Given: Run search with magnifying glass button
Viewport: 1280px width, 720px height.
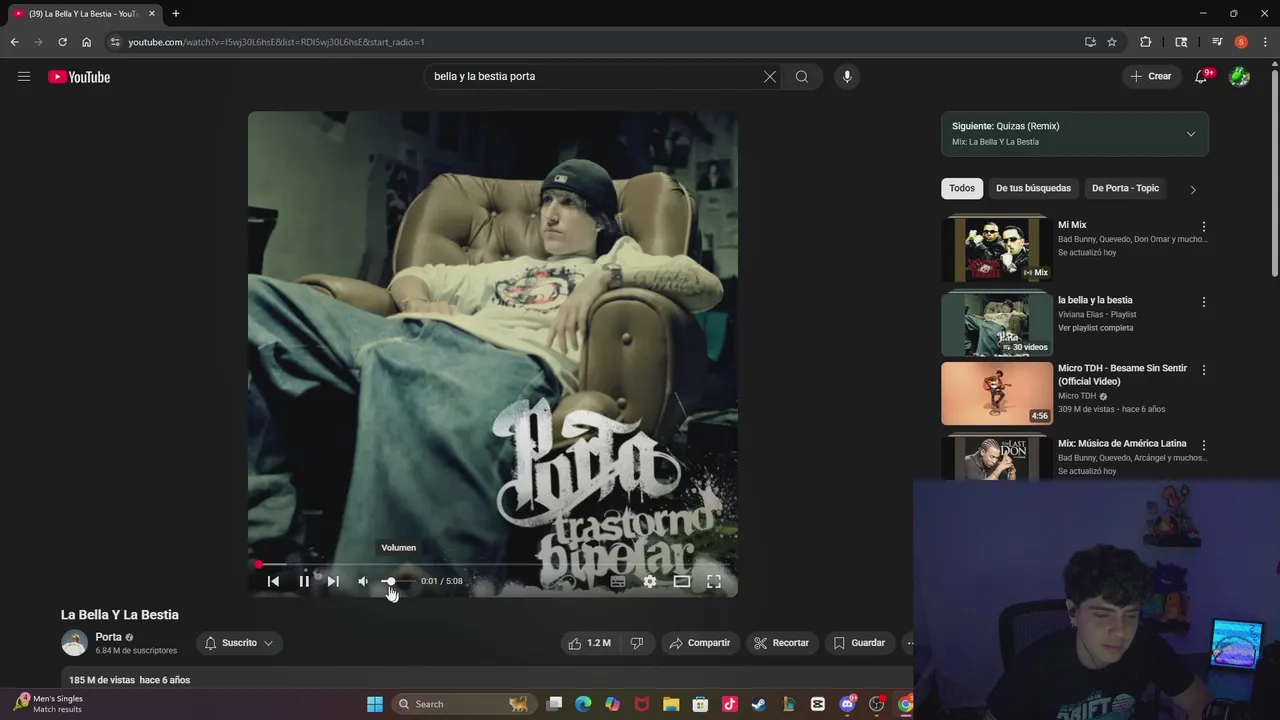Looking at the screenshot, I should tap(802, 76).
